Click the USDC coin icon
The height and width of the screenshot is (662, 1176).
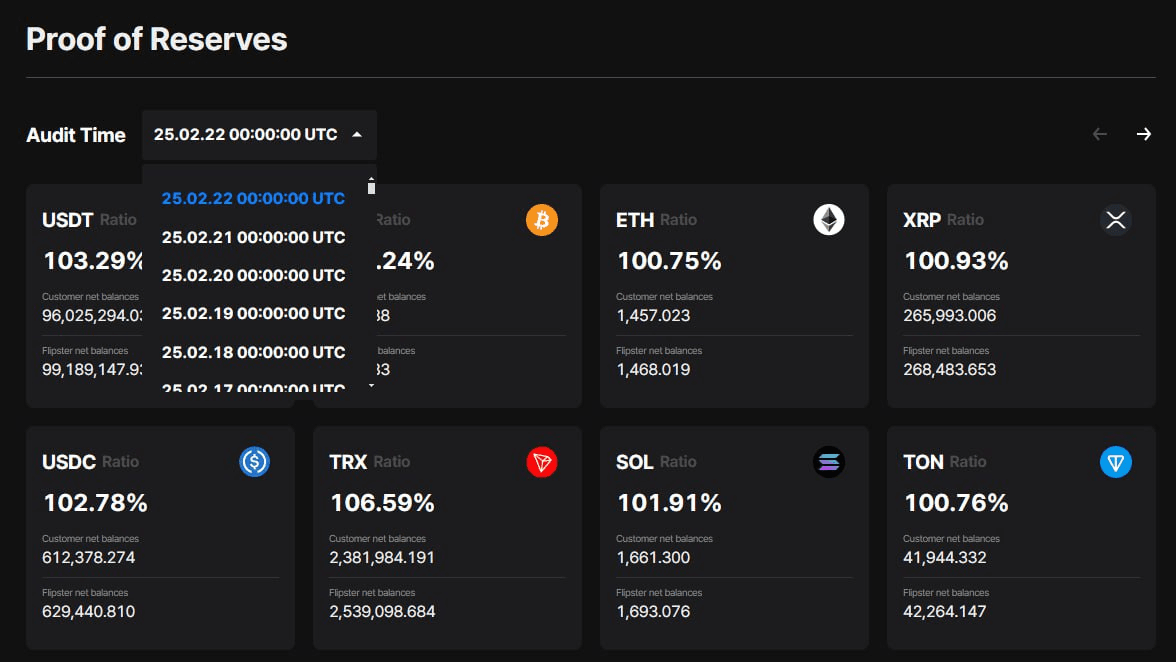[x=254, y=462]
